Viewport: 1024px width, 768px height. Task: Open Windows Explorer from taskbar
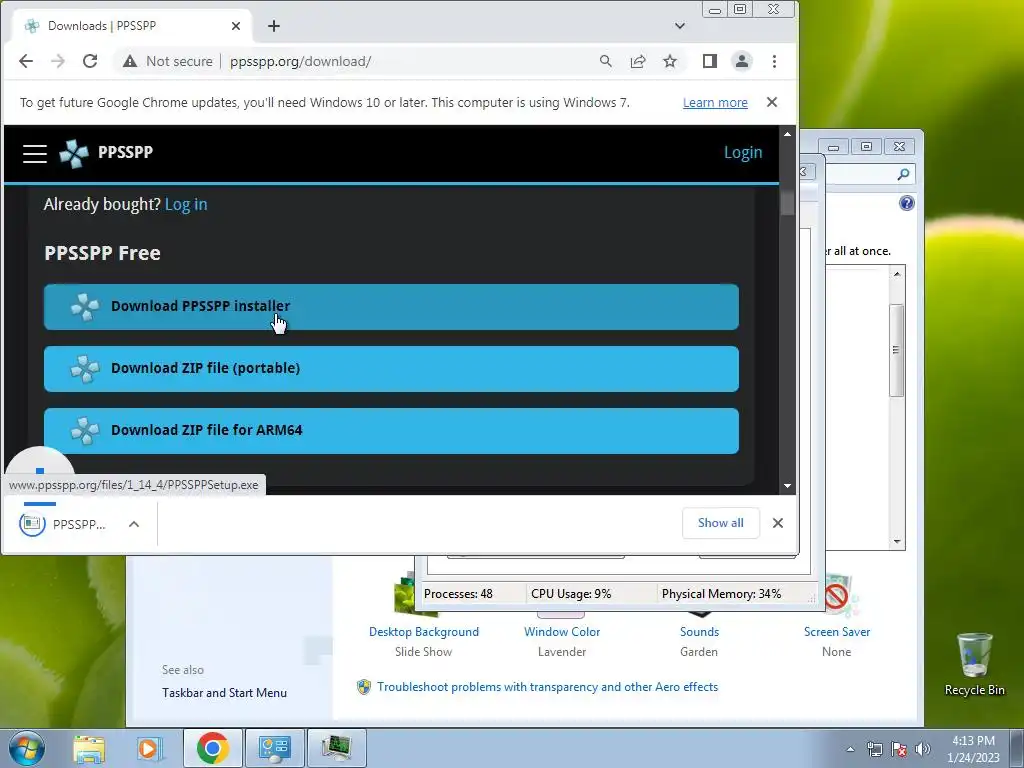[89, 748]
